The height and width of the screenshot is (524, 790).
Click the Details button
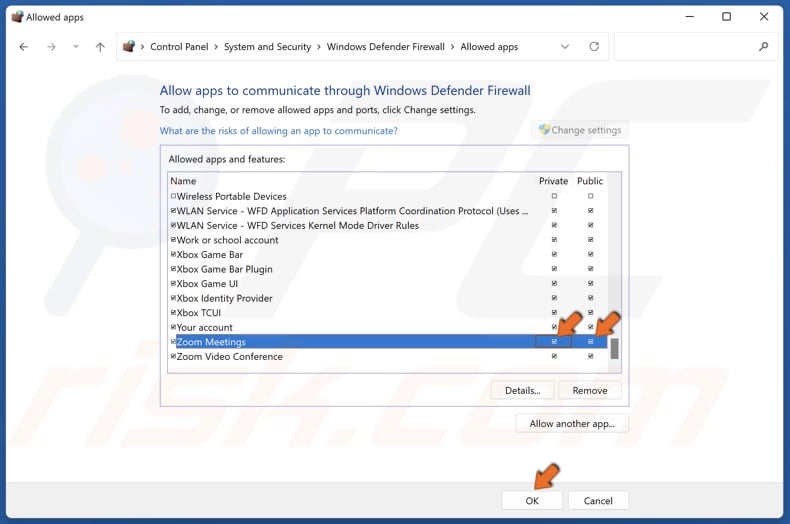pos(522,390)
